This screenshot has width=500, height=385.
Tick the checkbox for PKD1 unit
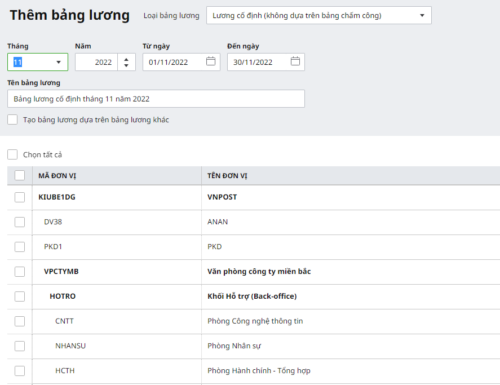(x=20, y=247)
